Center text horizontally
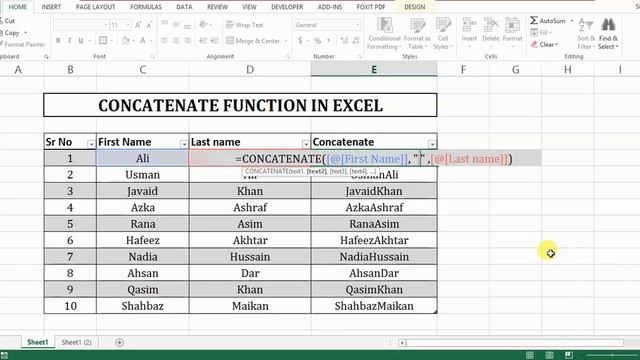This screenshot has width=640, height=360. [176, 40]
